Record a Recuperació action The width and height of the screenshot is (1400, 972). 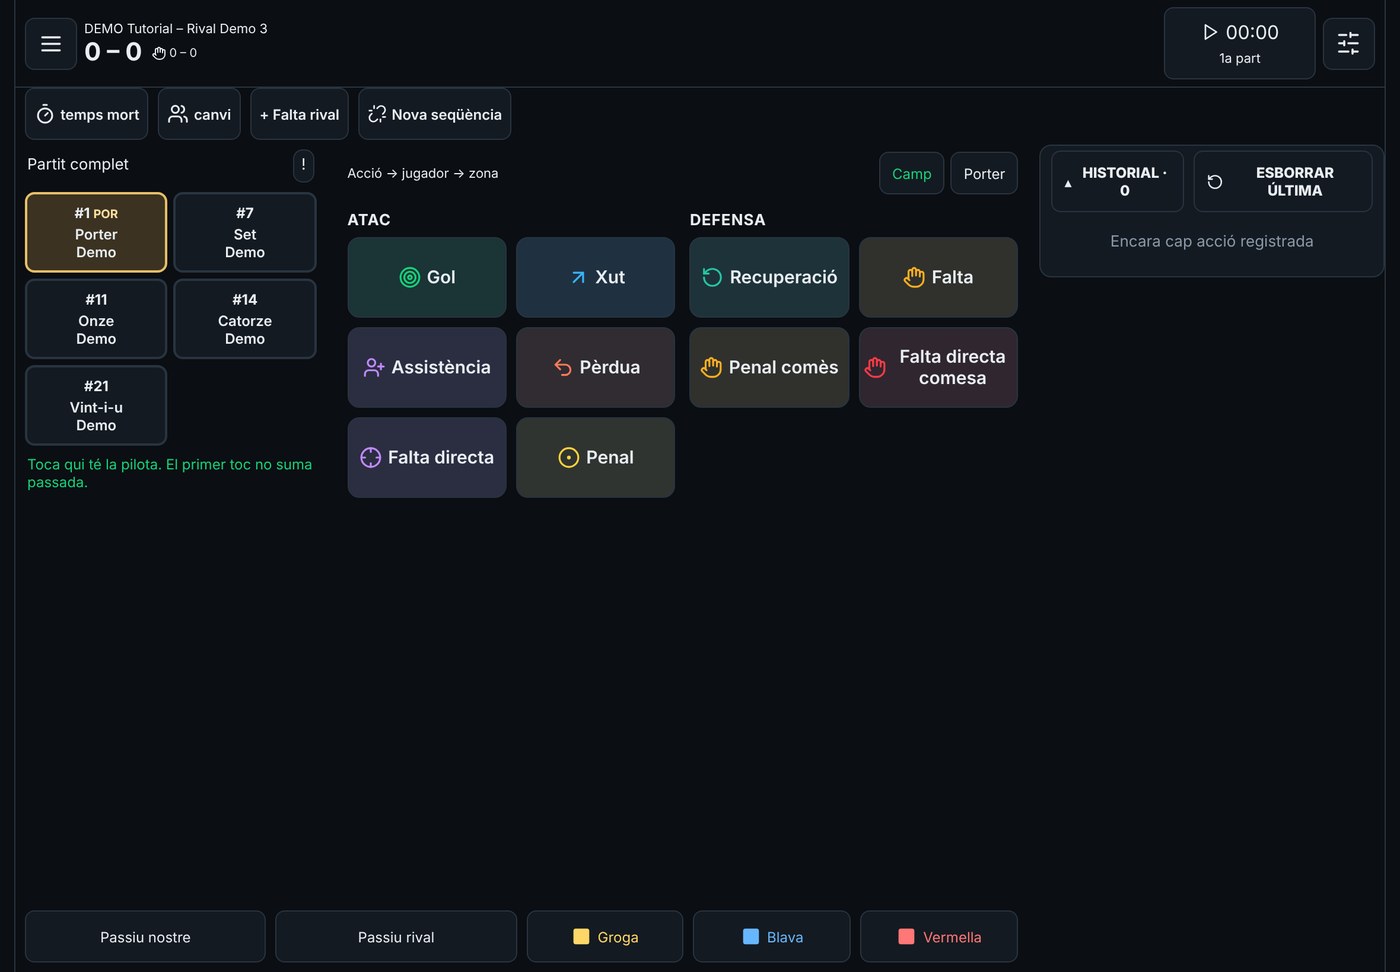[x=769, y=277]
